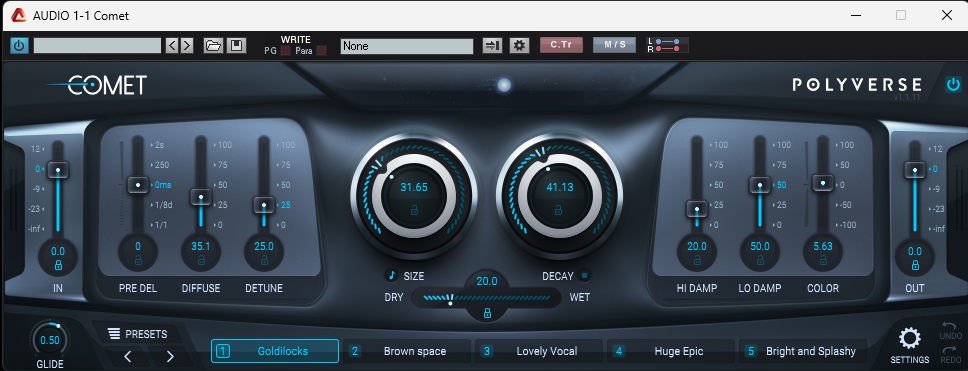The height and width of the screenshot is (371, 968).
Task: Click the L R channel routing icon
Action: 667,45
